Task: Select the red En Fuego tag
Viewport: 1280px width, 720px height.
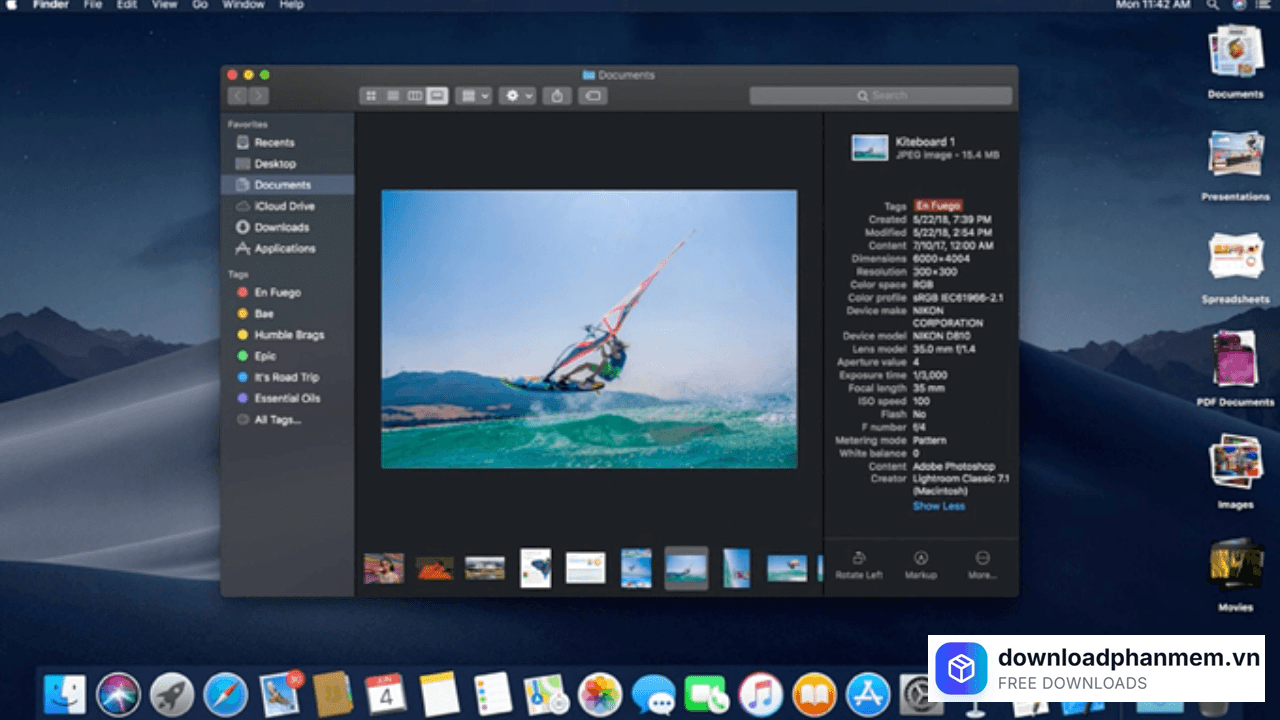Action: point(277,292)
